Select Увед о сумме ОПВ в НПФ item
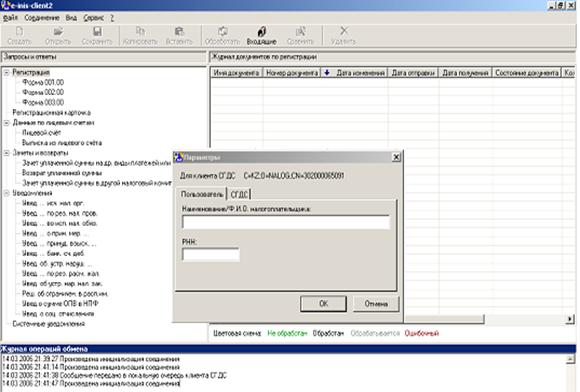The height and width of the screenshot is (392, 580). pos(60,304)
